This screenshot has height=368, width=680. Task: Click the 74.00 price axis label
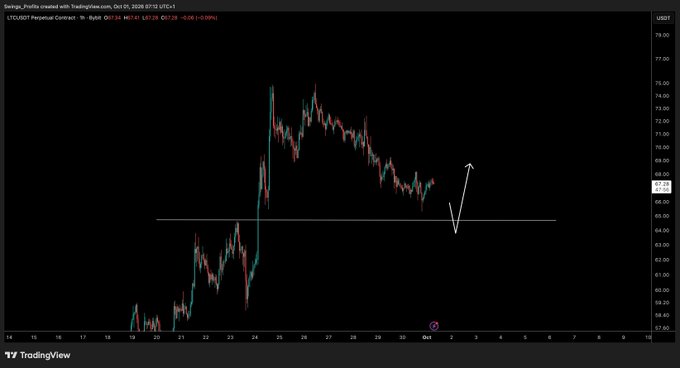(x=662, y=96)
